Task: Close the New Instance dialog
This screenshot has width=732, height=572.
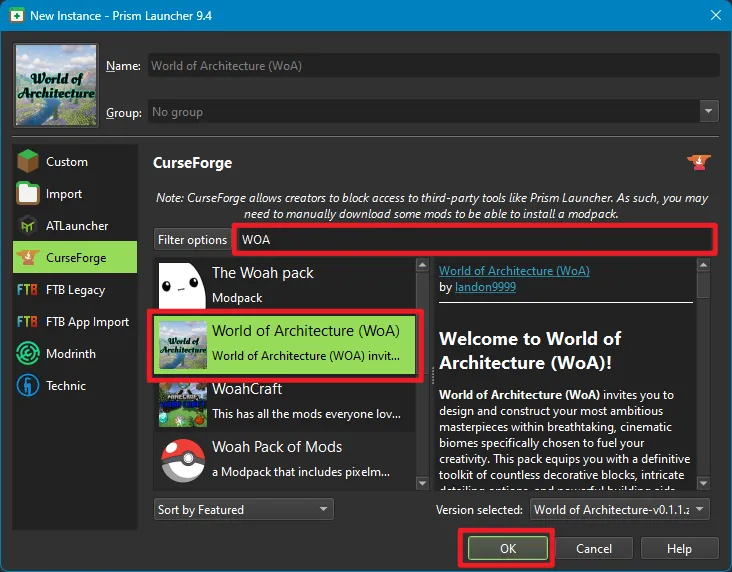Action: point(716,15)
